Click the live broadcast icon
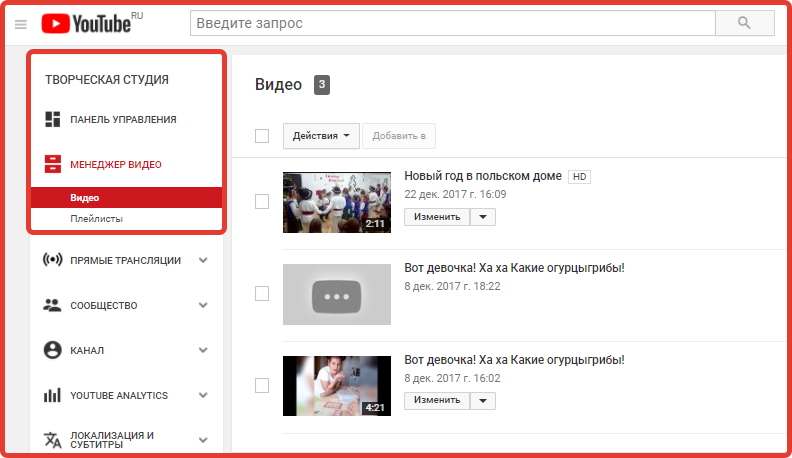Image resolution: width=792 pixels, height=458 pixels. [53, 260]
